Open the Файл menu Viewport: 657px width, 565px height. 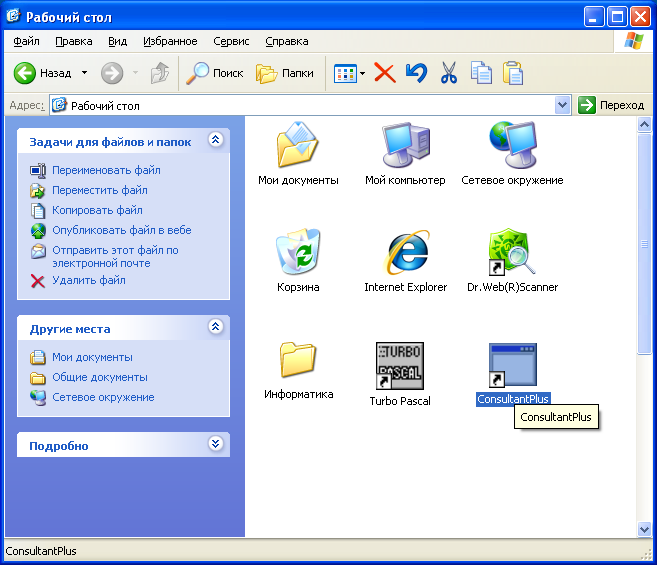point(26,41)
